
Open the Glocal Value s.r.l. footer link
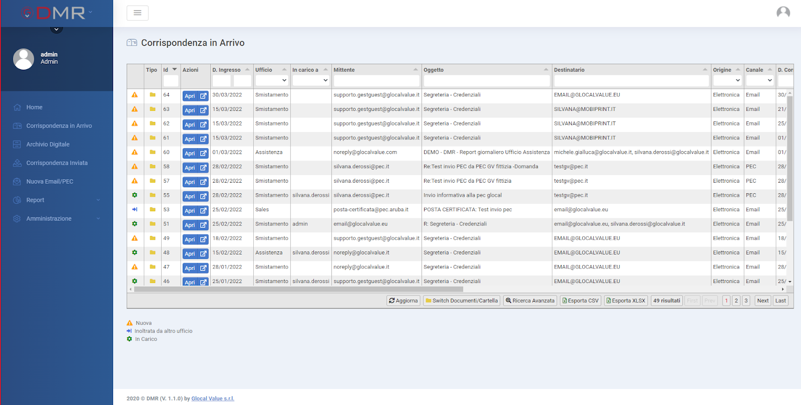(x=212, y=398)
